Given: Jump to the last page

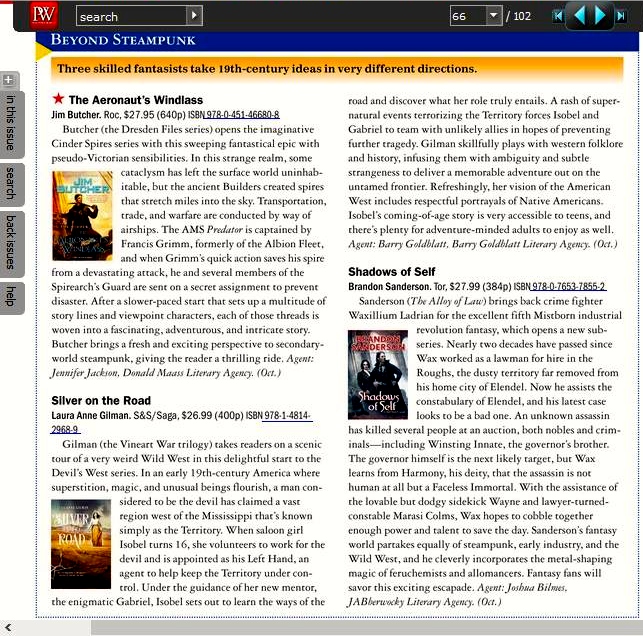Looking at the screenshot, I should point(621,16).
